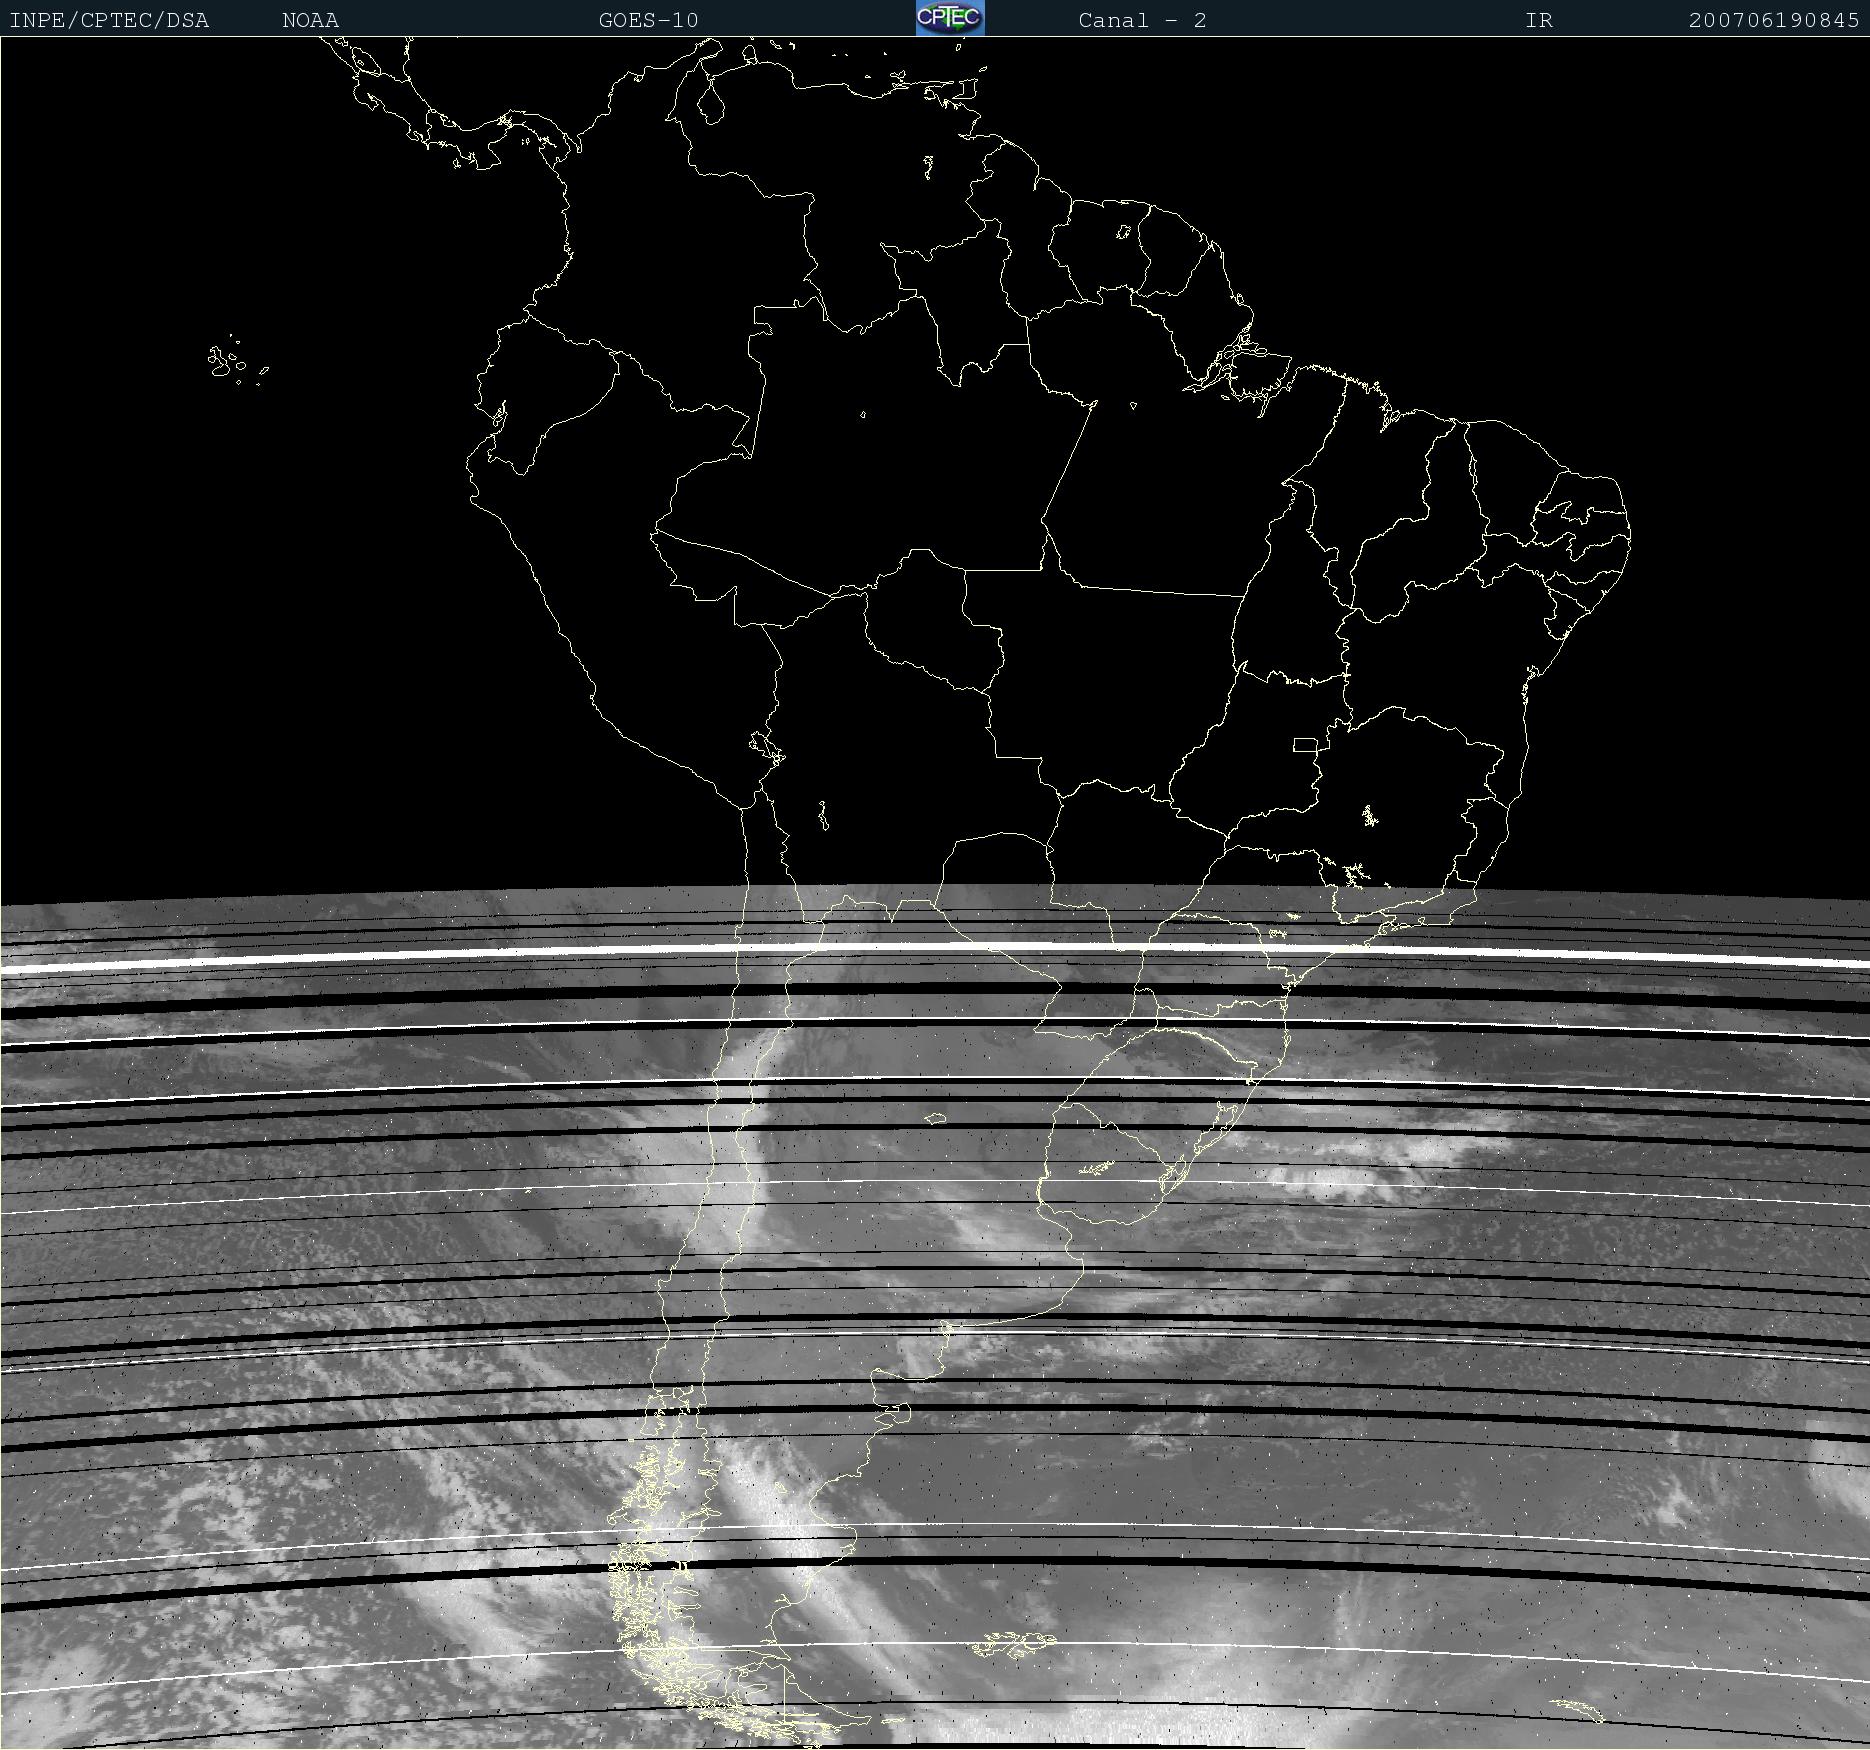Select the INPE/CPTEC/DSA header text

point(109,21)
